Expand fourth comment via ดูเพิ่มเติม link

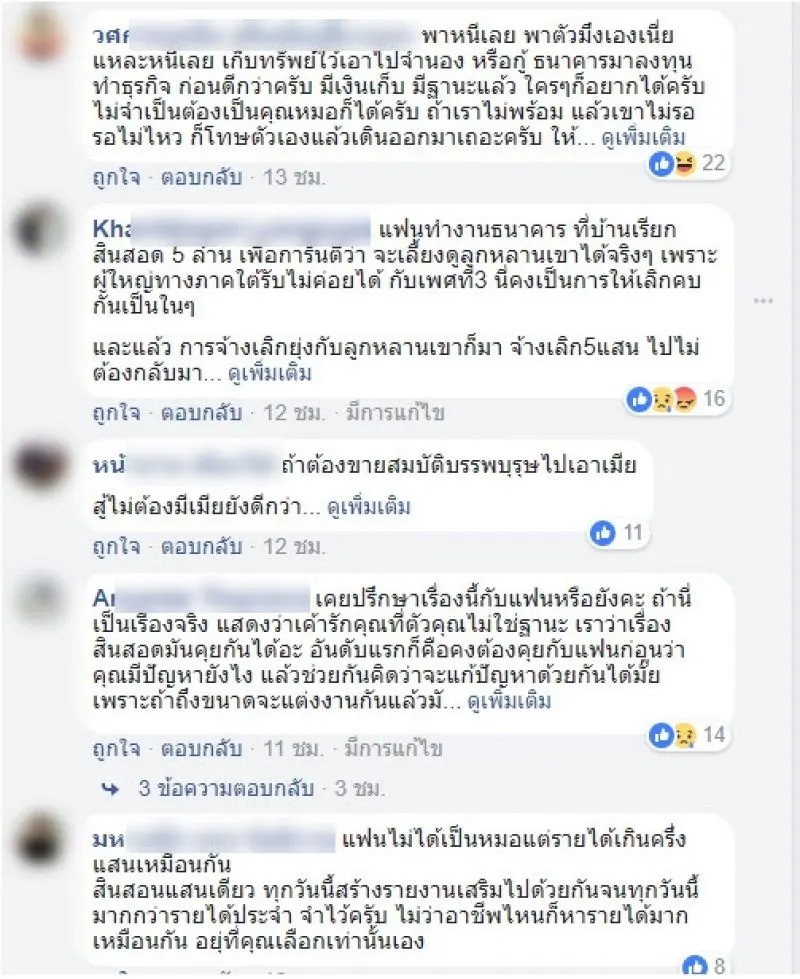[x=510, y=701]
